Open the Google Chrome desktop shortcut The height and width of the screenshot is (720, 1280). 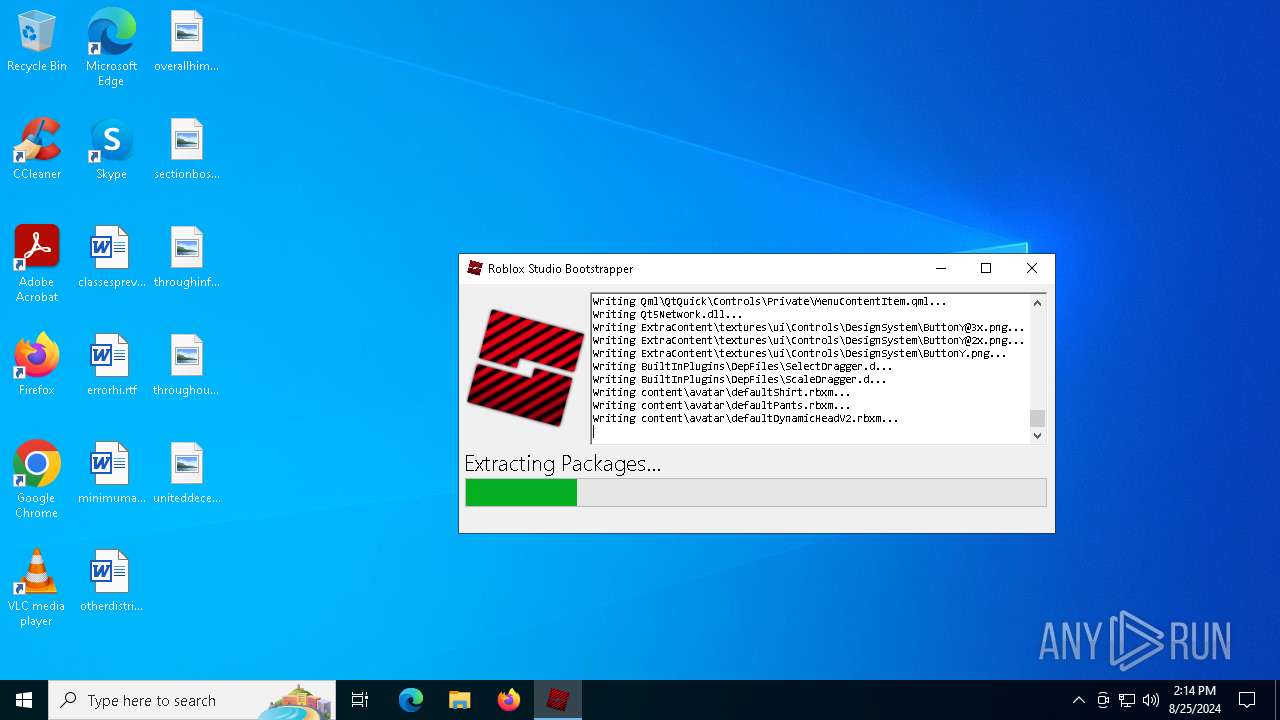37,480
